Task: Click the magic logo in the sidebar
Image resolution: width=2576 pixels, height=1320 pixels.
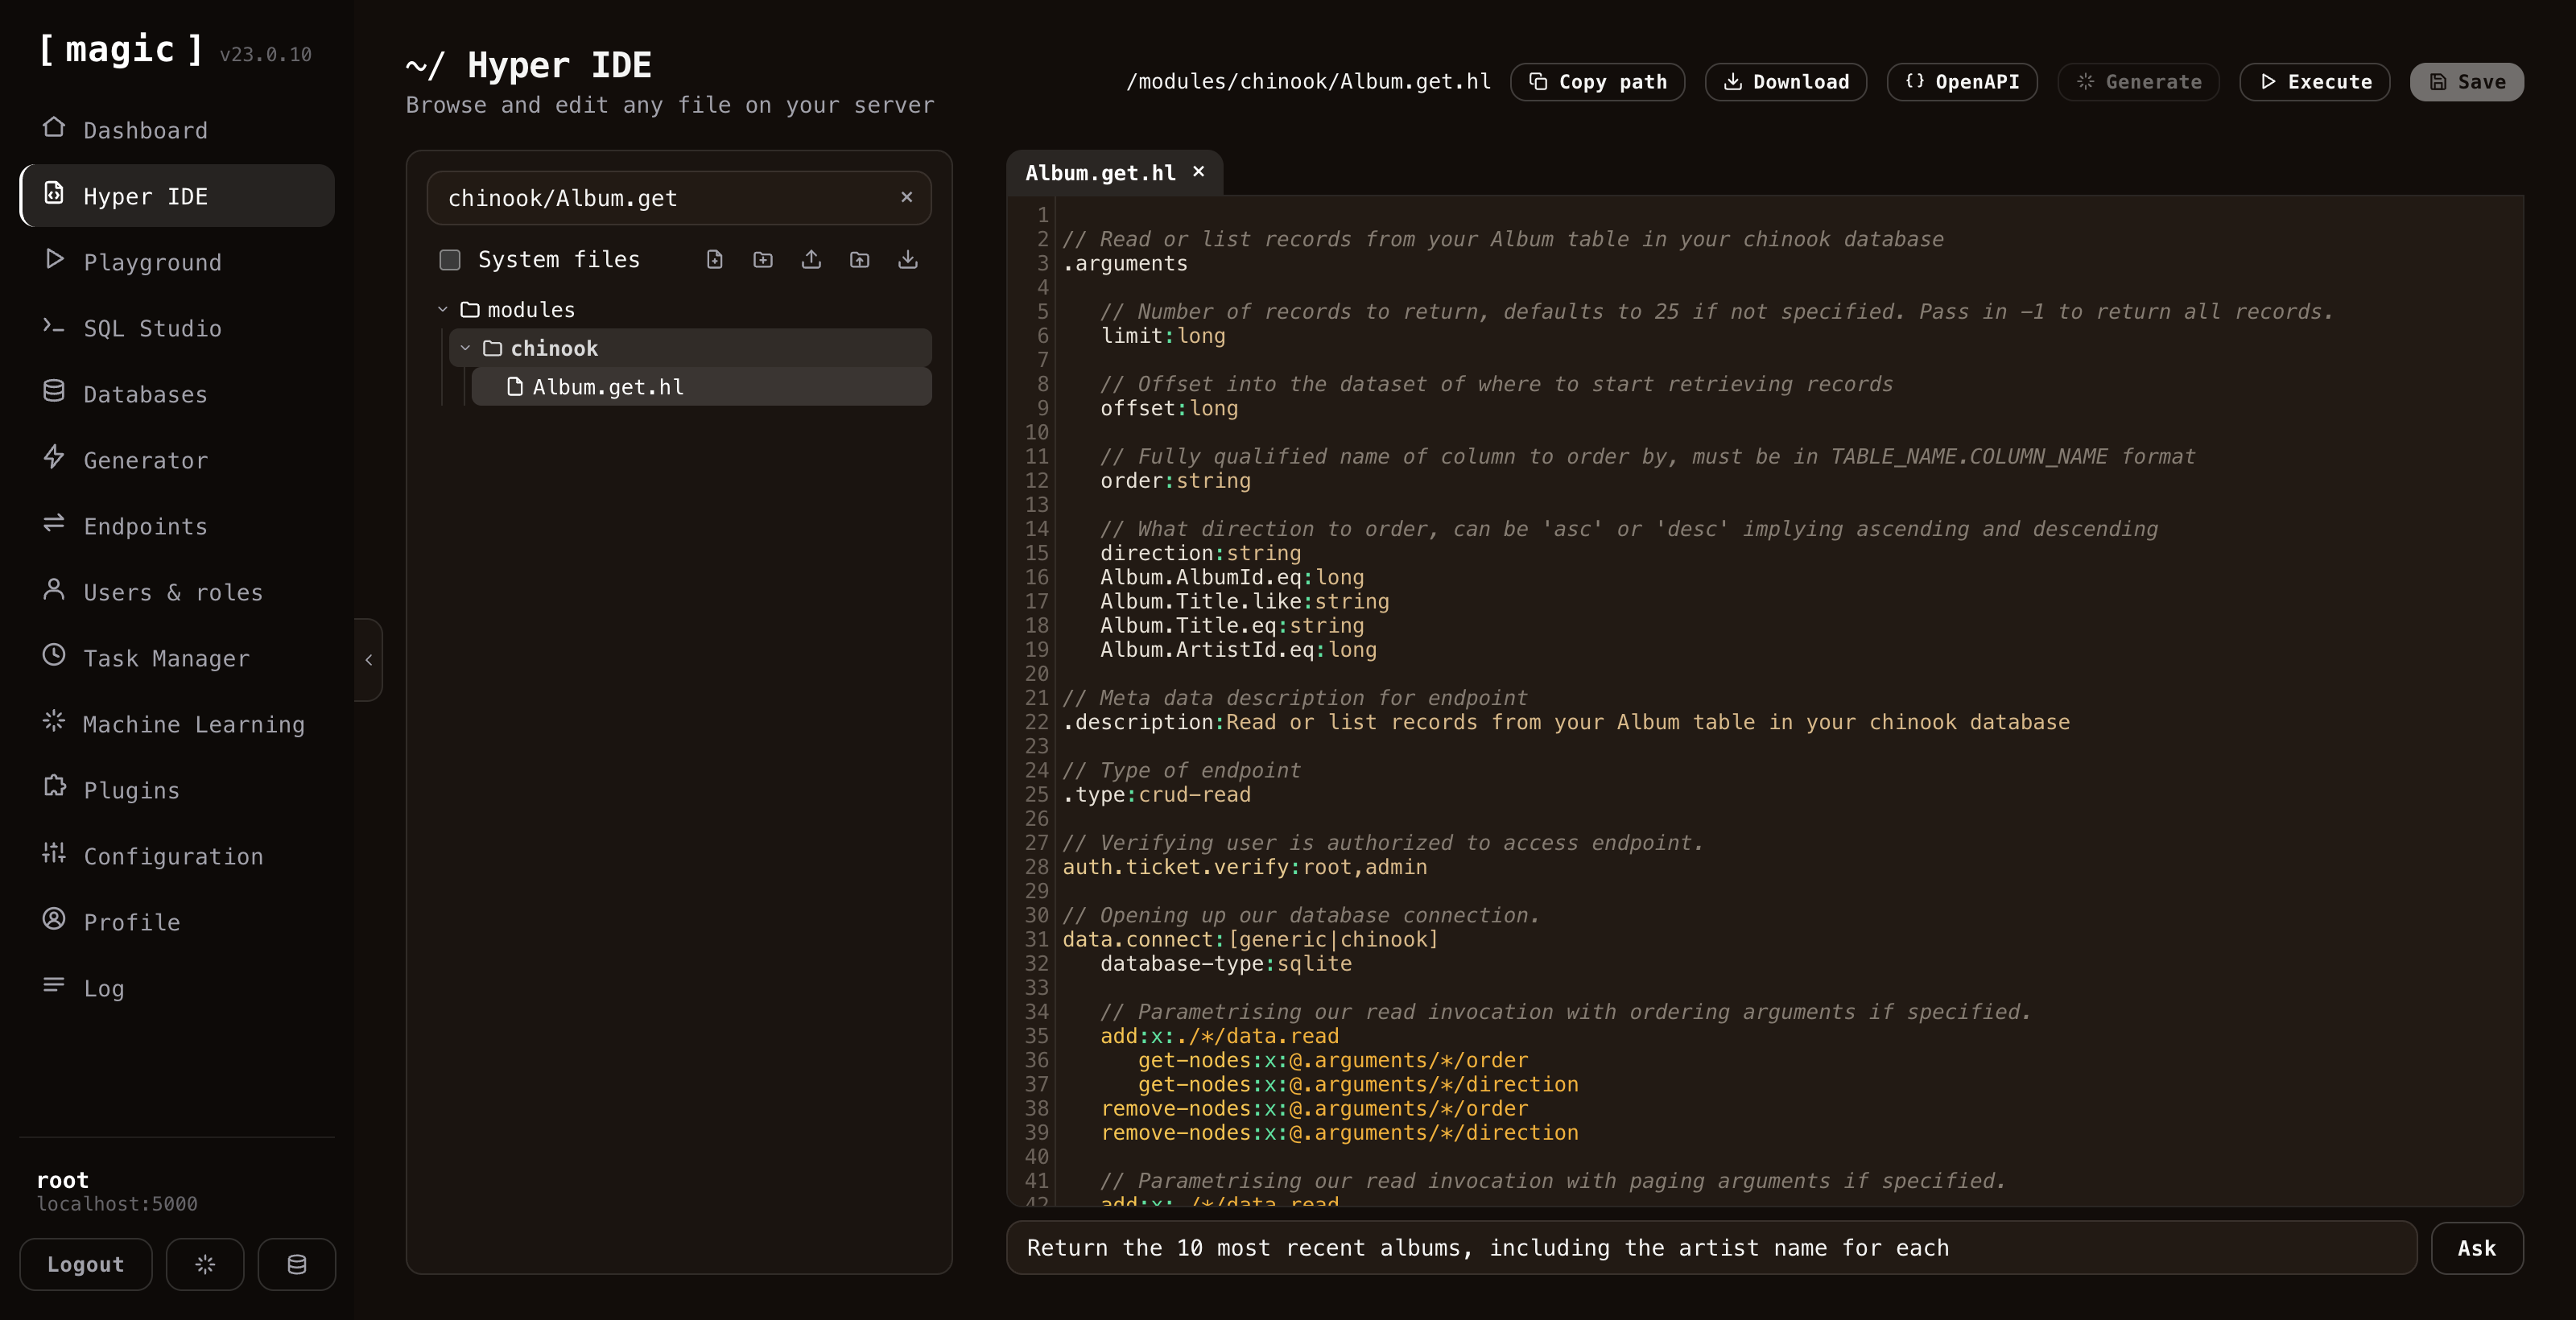Action: 120,49
